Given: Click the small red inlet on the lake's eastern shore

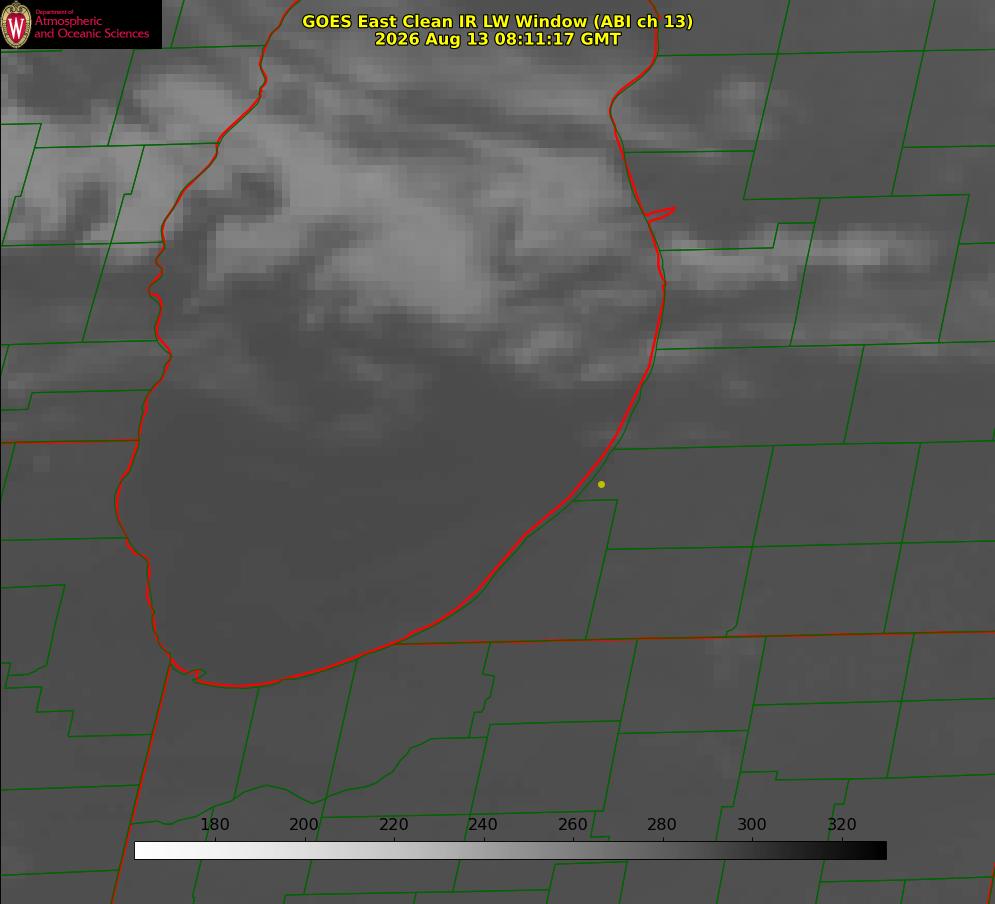Looking at the screenshot, I should coord(661,214).
